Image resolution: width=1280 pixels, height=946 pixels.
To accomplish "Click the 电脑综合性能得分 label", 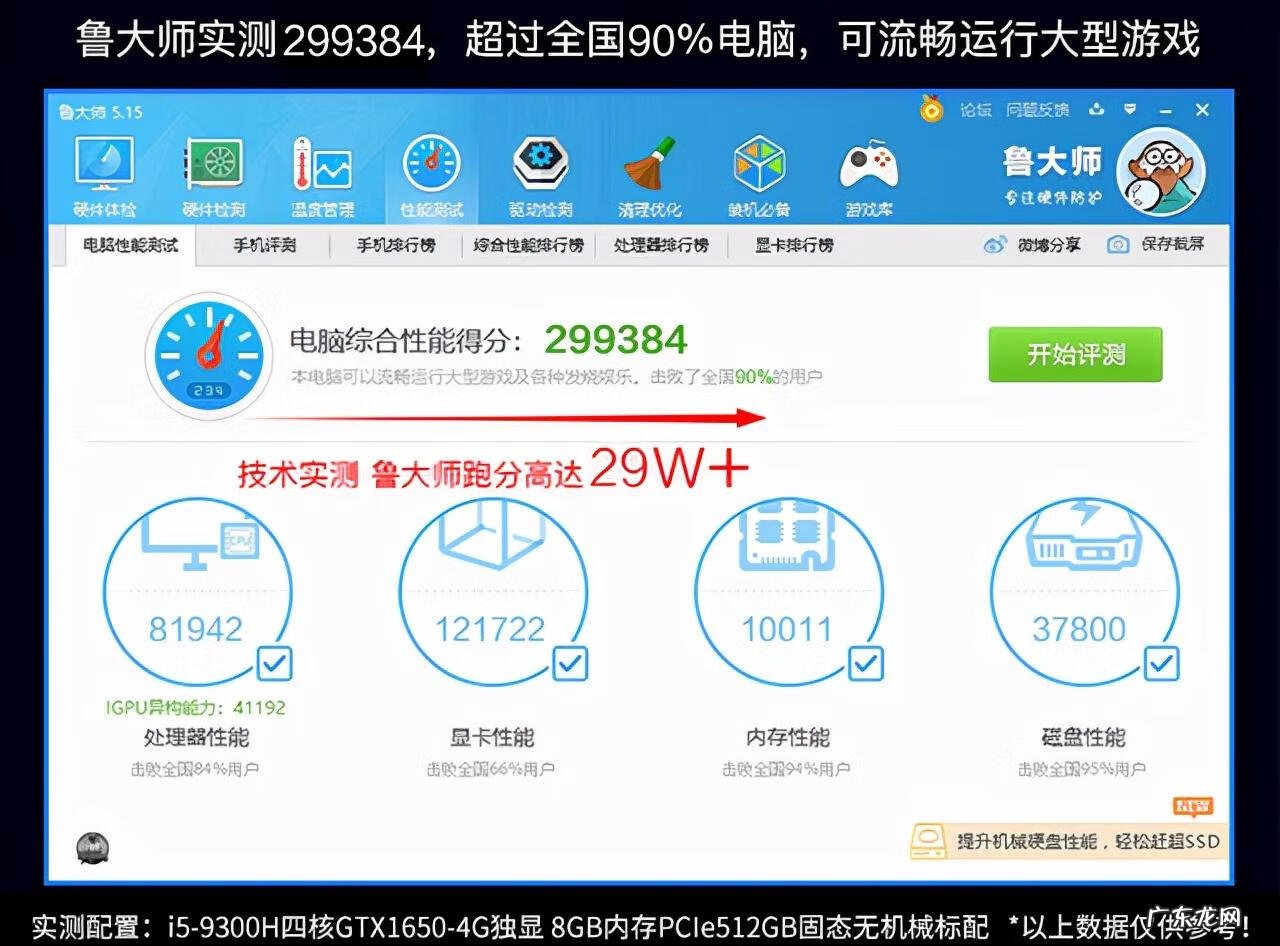I will point(405,341).
